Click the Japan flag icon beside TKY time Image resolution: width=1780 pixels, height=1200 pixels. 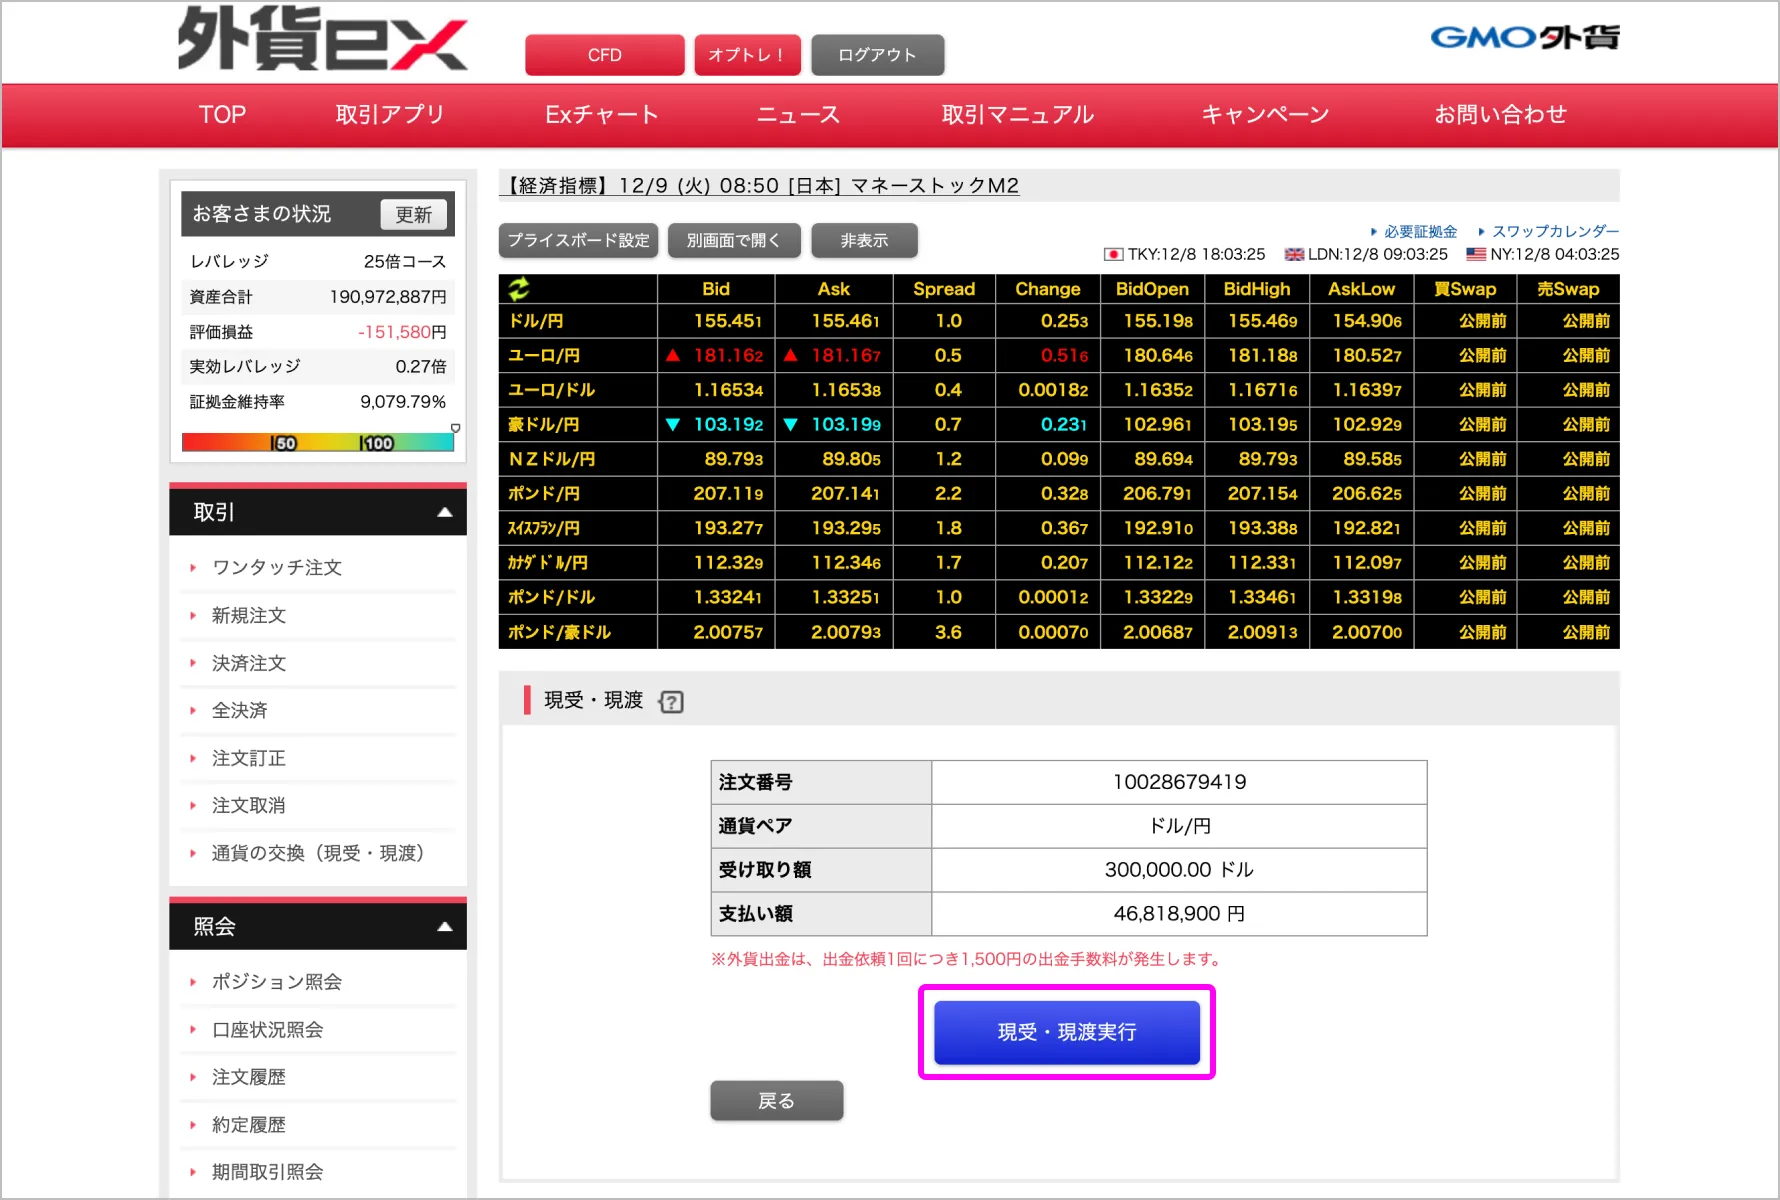click(x=1112, y=255)
